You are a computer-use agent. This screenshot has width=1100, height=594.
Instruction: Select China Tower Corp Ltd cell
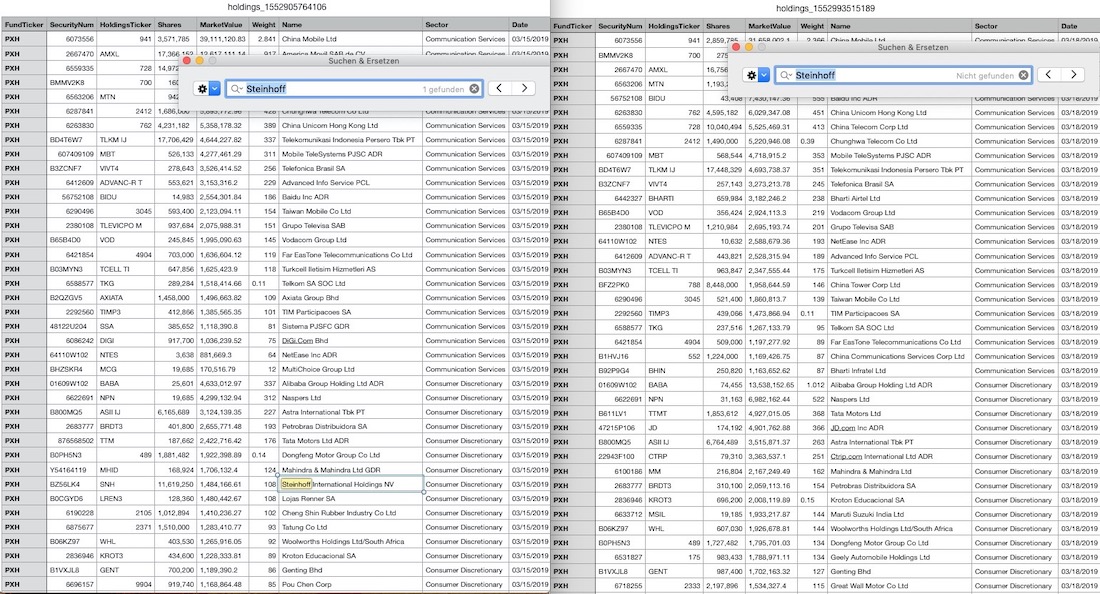[x=899, y=285]
